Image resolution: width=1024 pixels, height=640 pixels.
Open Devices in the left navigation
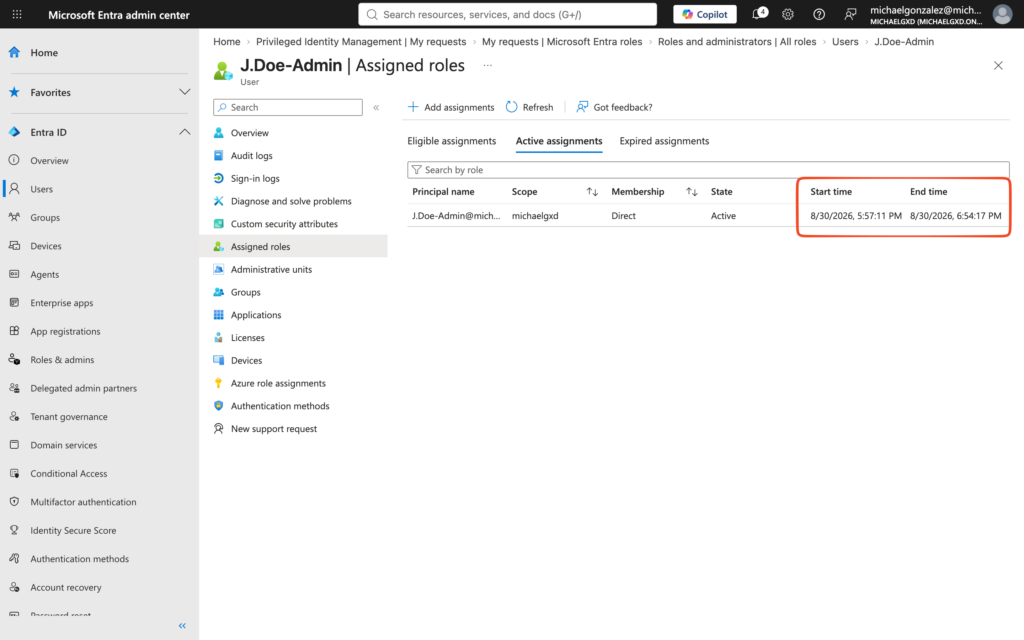click(x=46, y=246)
